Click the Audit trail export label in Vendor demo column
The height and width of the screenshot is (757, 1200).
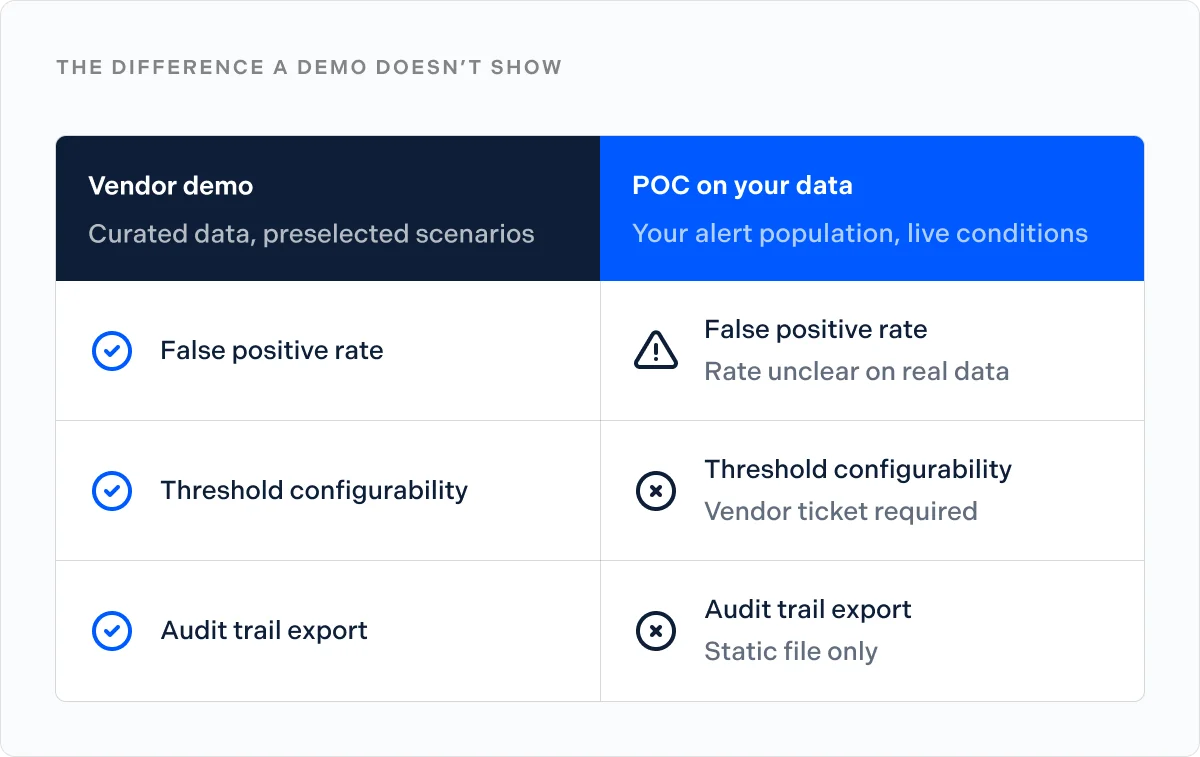[264, 631]
